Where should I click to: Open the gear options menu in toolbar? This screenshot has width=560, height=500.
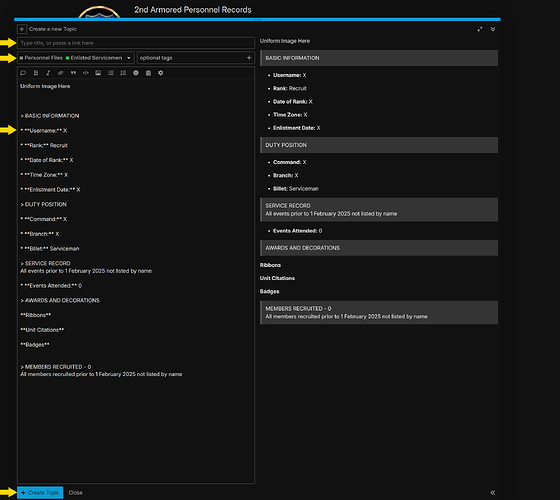(x=161, y=73)
